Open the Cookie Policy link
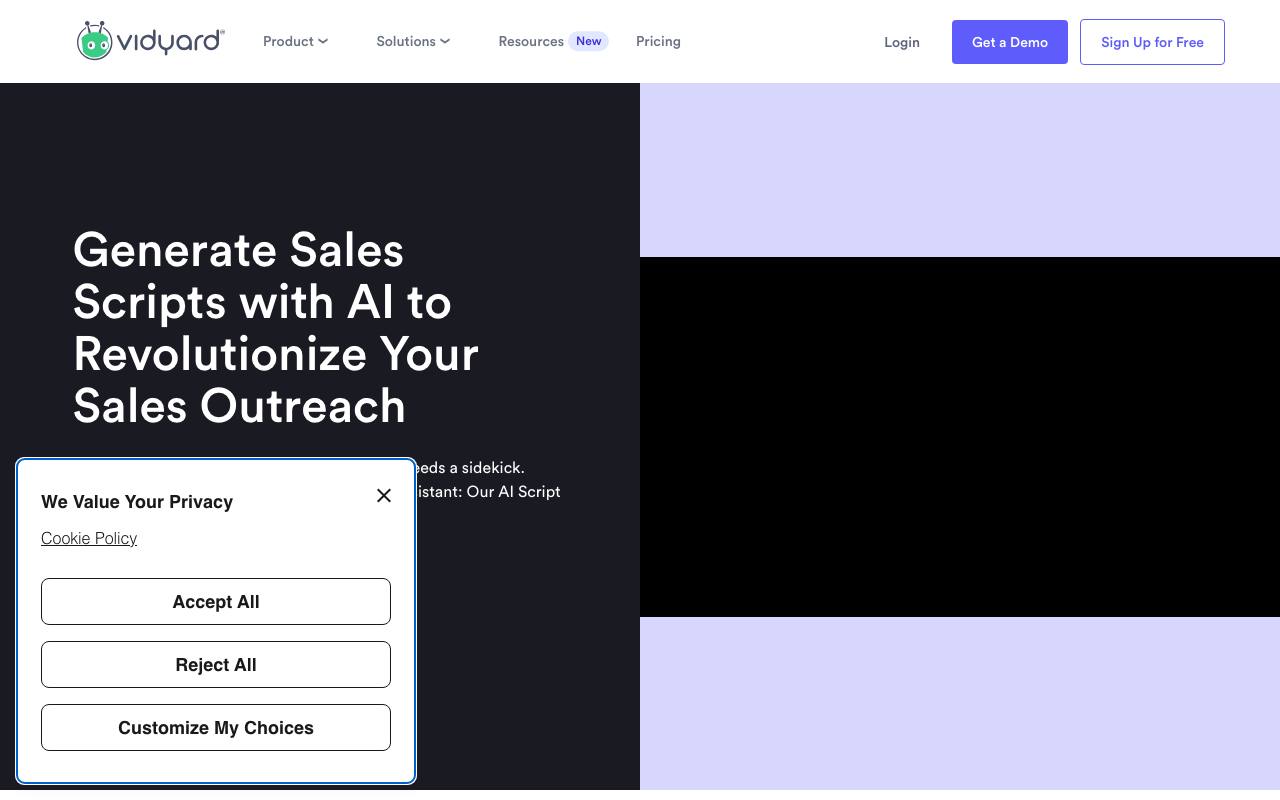 89,538
